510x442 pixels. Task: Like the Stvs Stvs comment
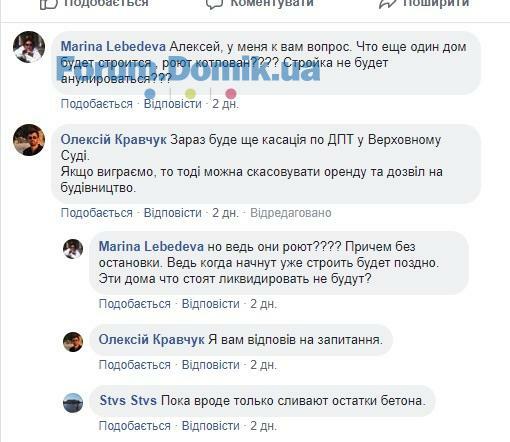click(135, 426)
